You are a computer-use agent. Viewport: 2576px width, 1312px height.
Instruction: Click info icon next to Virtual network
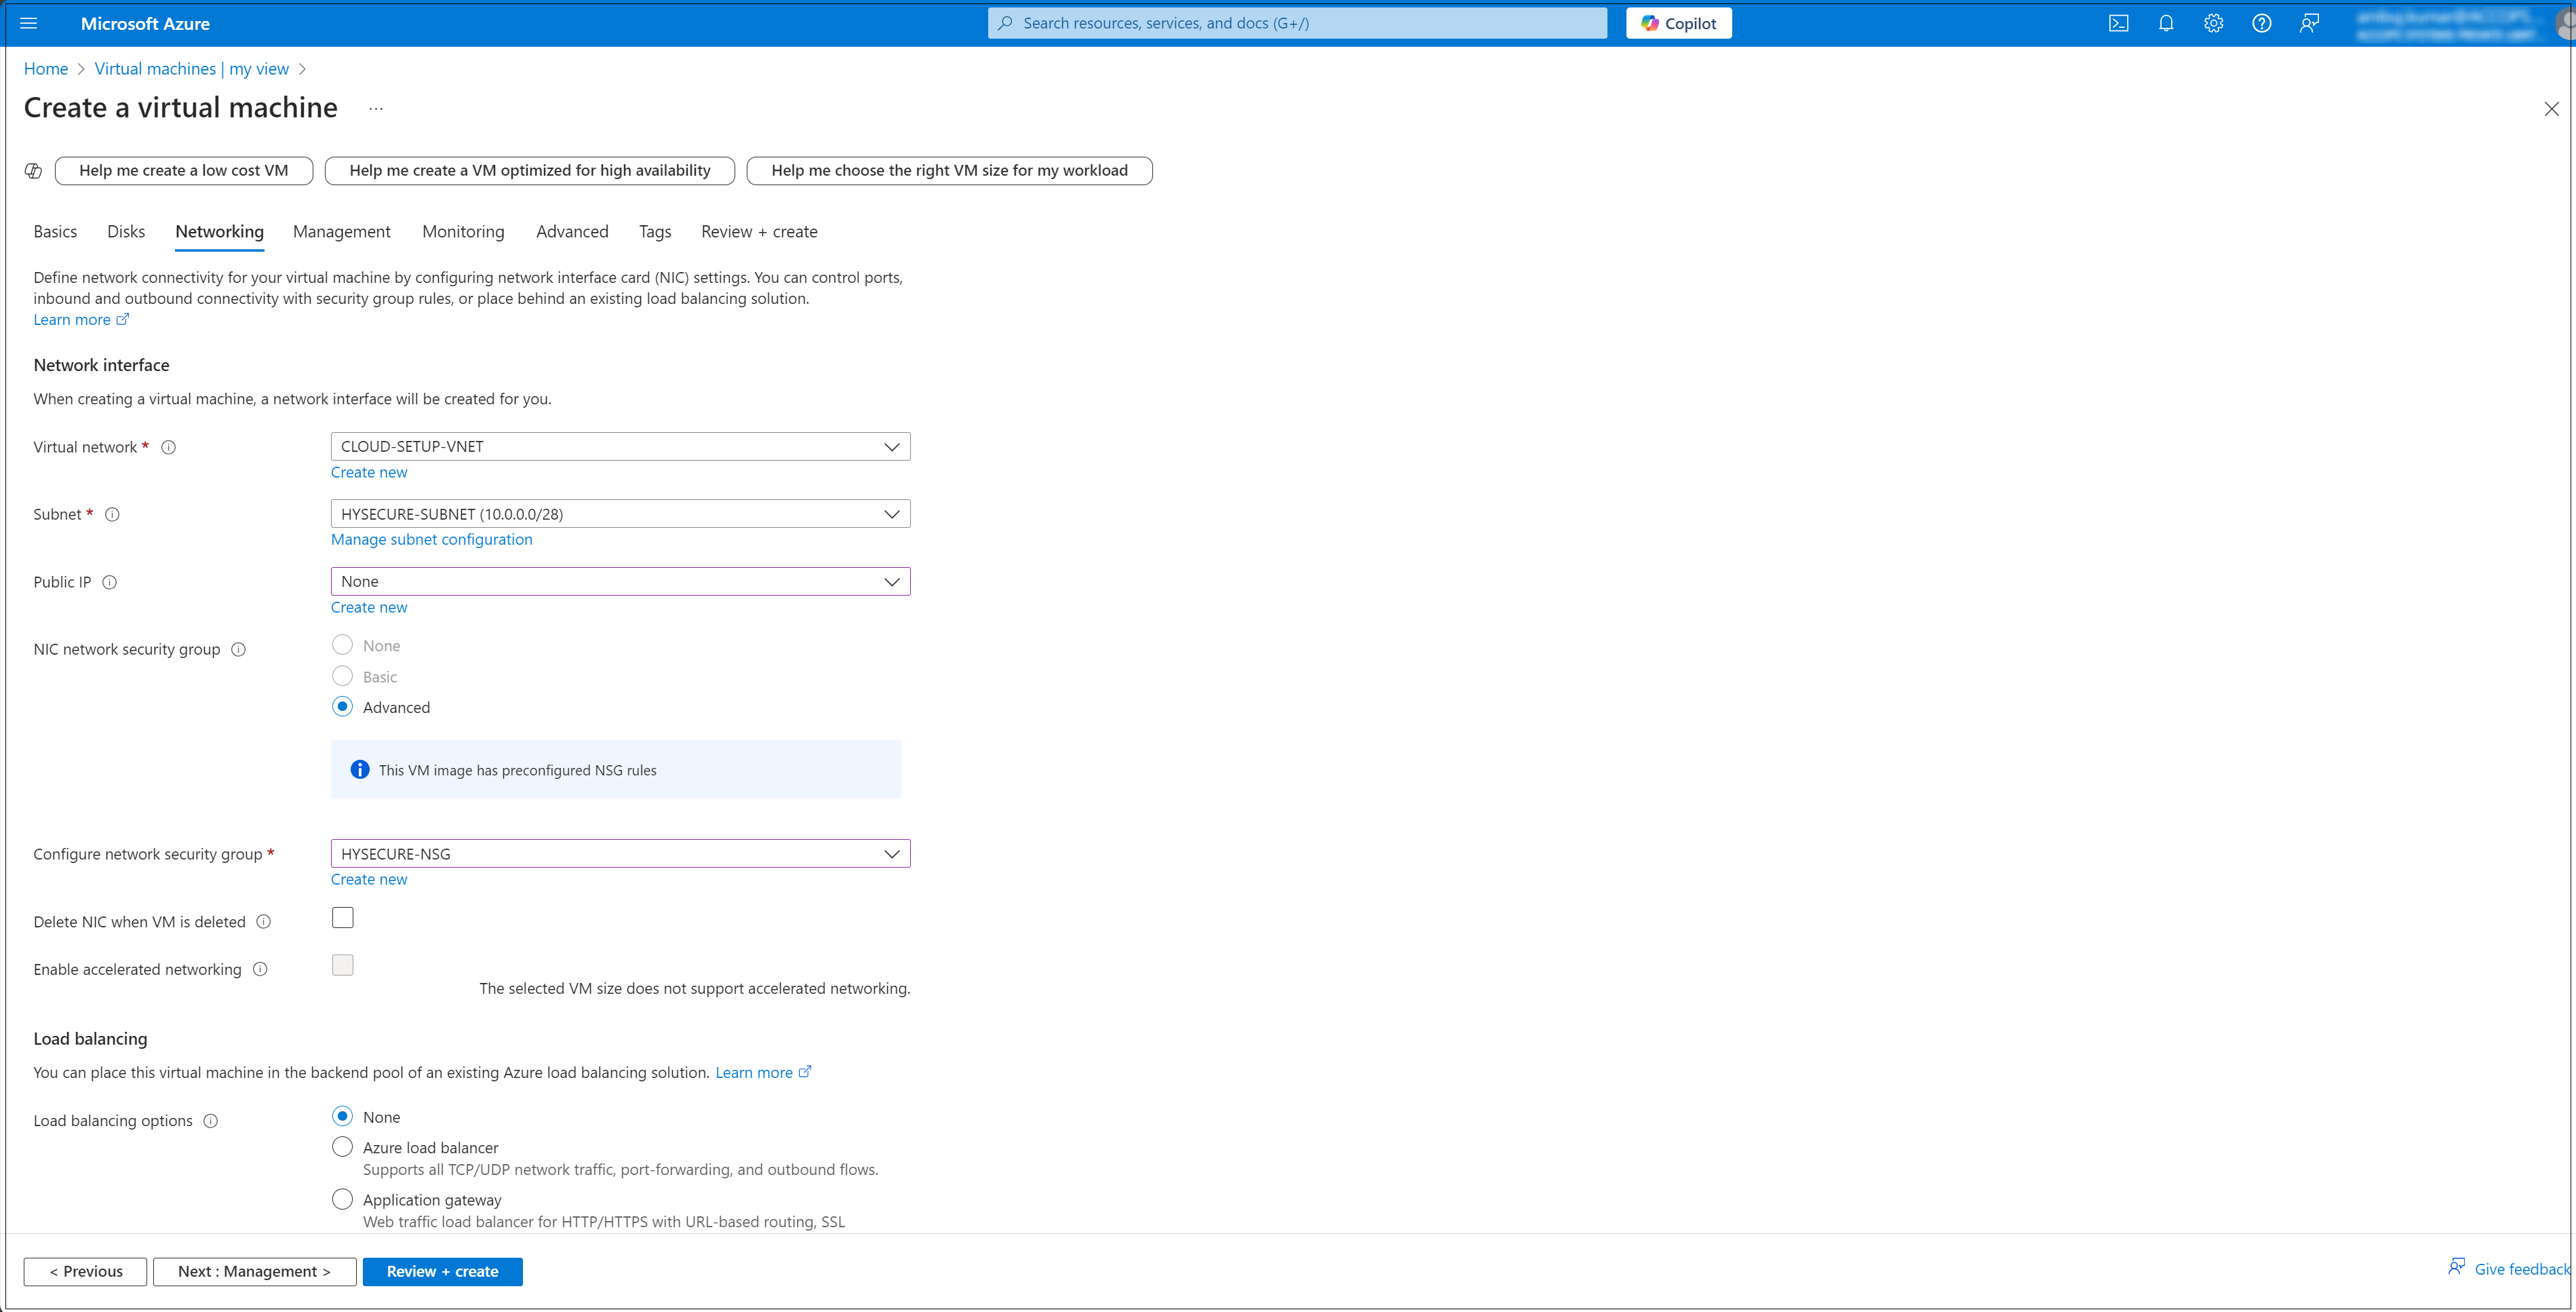169,447
